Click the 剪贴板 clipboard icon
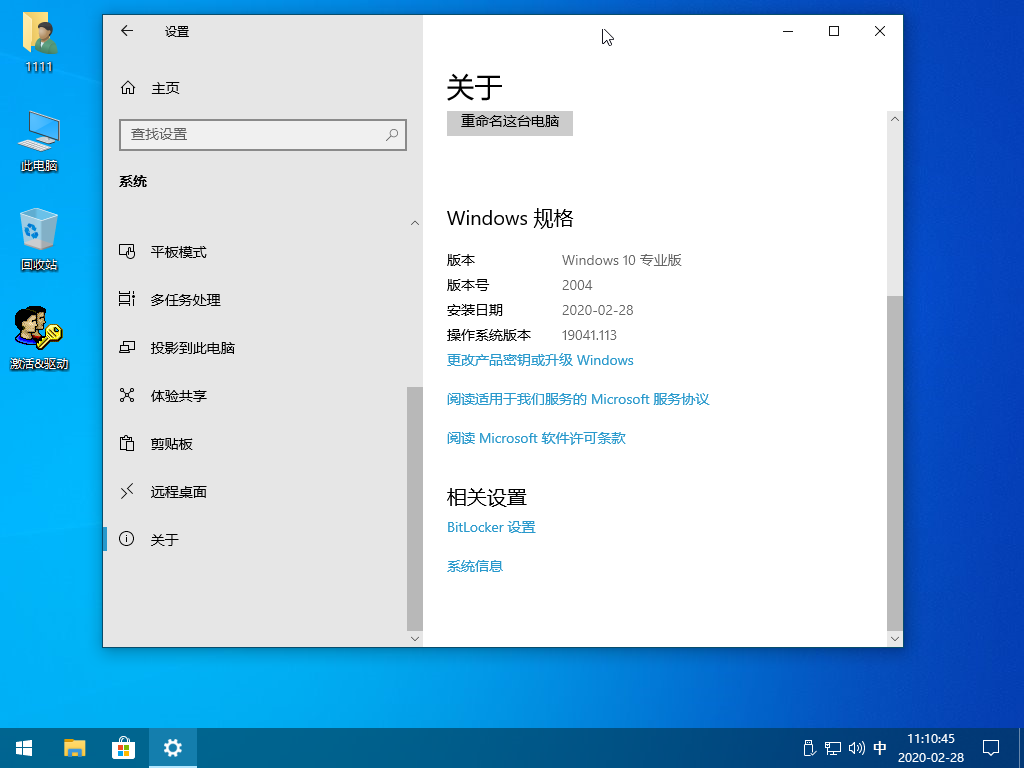 (128, 443)
